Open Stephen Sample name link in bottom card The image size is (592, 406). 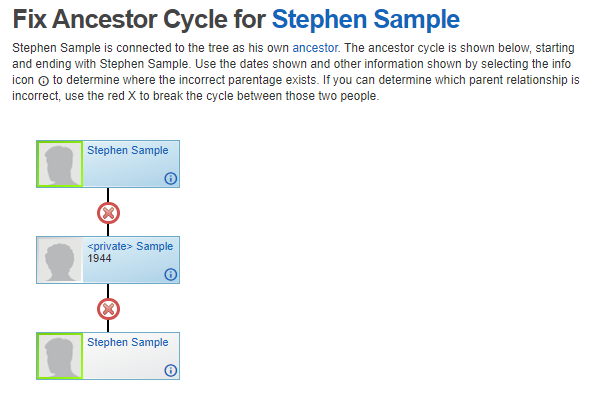pos(128,342)
